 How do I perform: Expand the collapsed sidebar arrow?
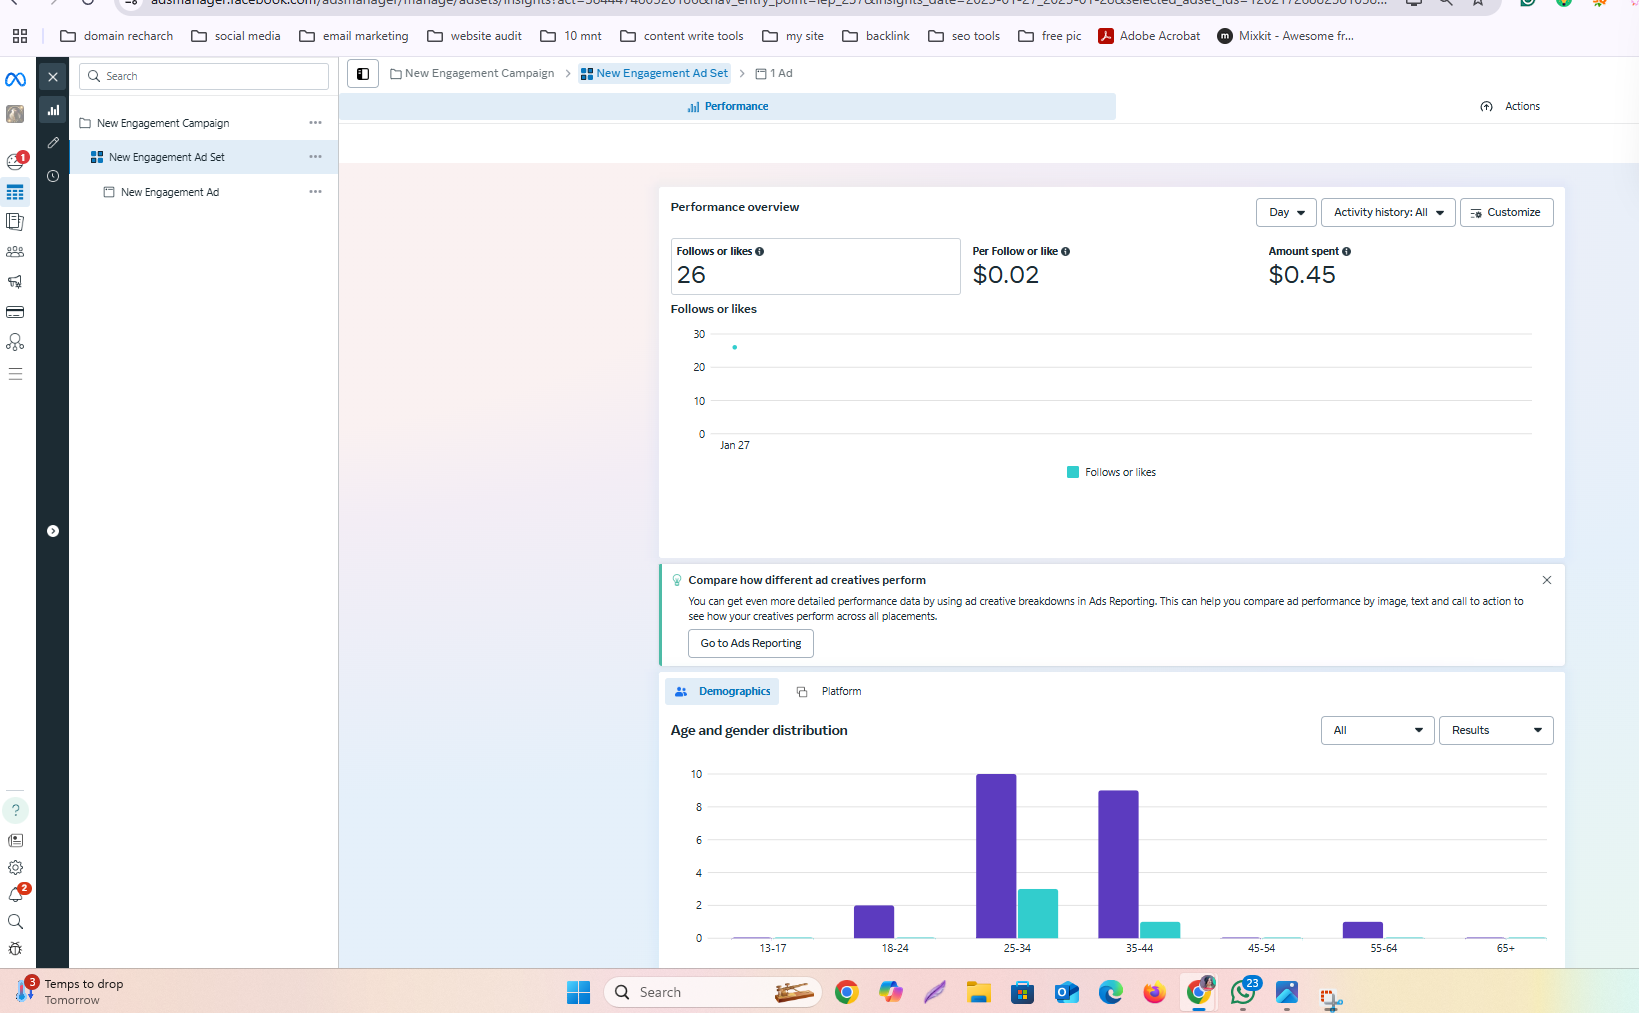coord(53,531)
